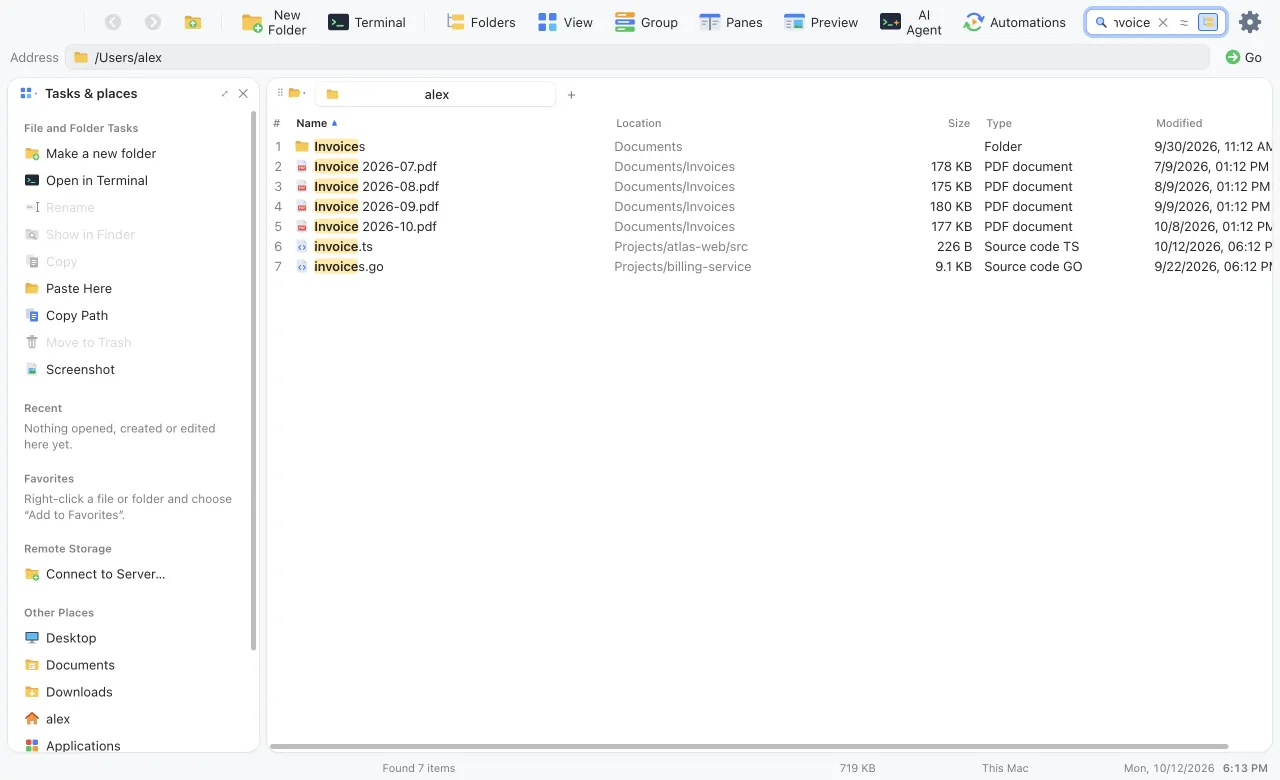Open the Group options

(x=646, y=22)
